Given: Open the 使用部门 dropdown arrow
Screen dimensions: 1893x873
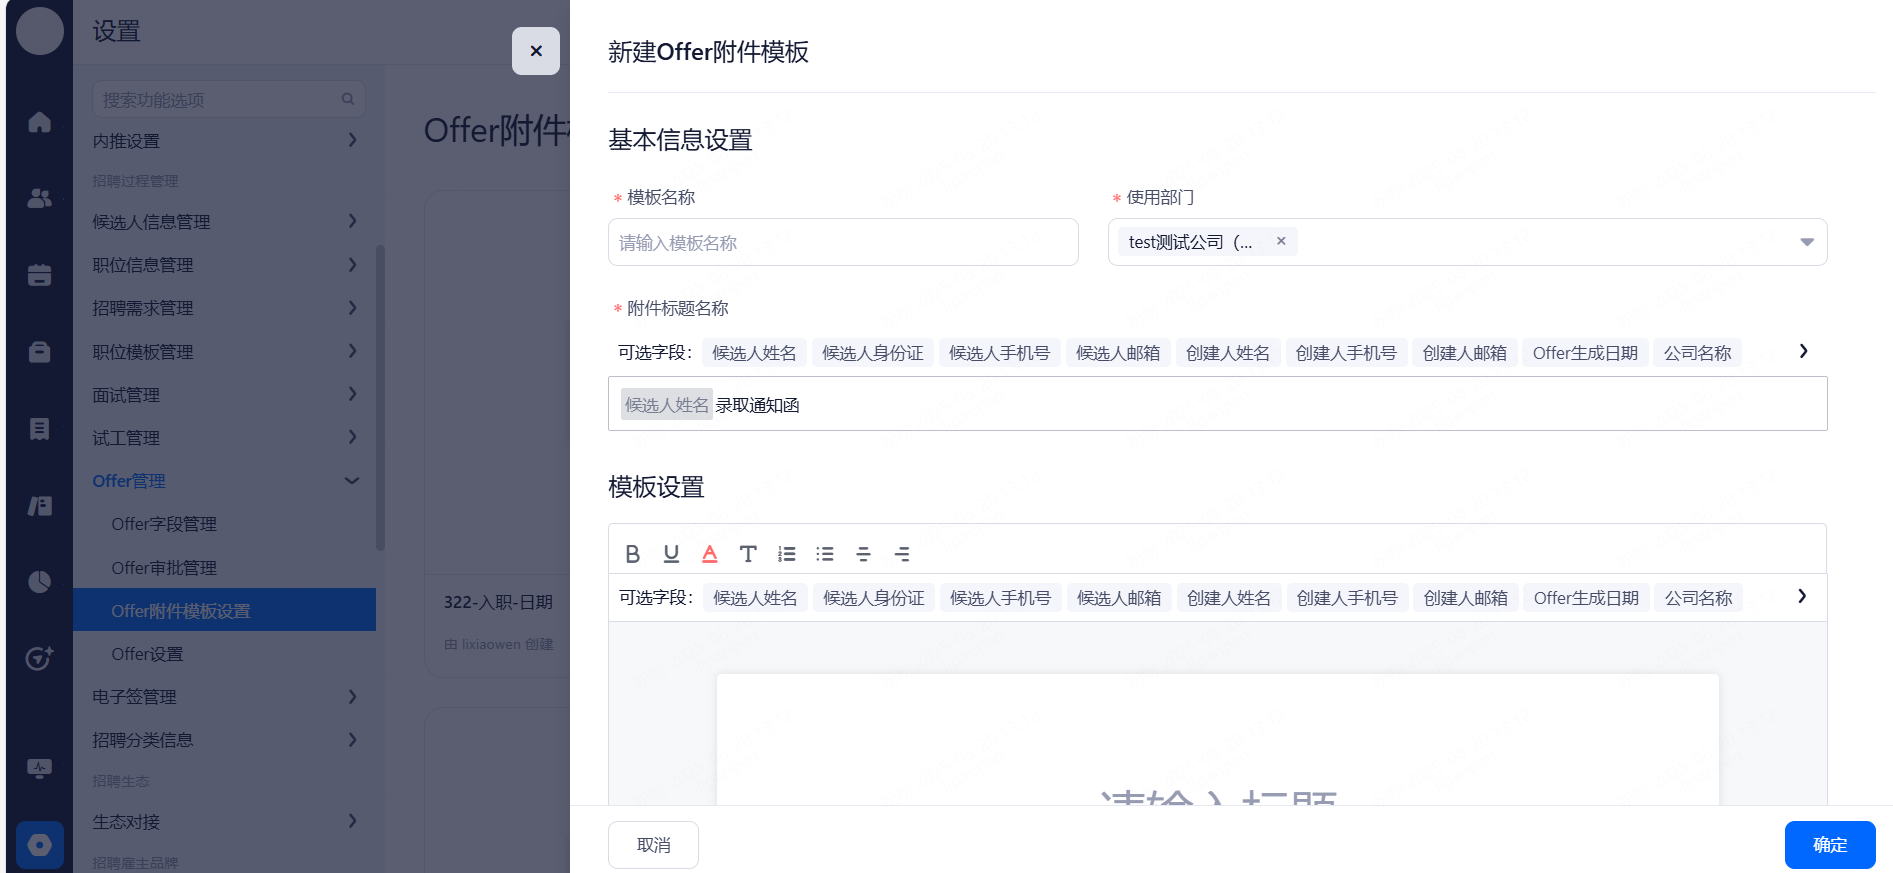Looking at the screenshot, I should point(1806,242).
